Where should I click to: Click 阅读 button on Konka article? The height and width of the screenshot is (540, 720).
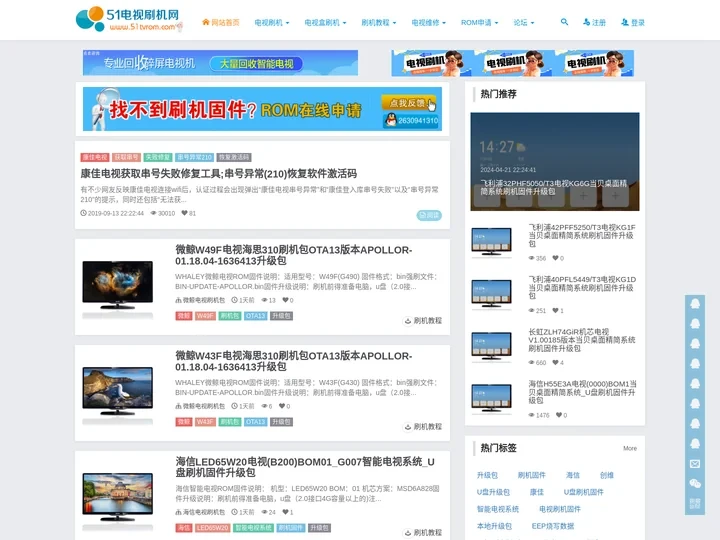coord(429,215)
